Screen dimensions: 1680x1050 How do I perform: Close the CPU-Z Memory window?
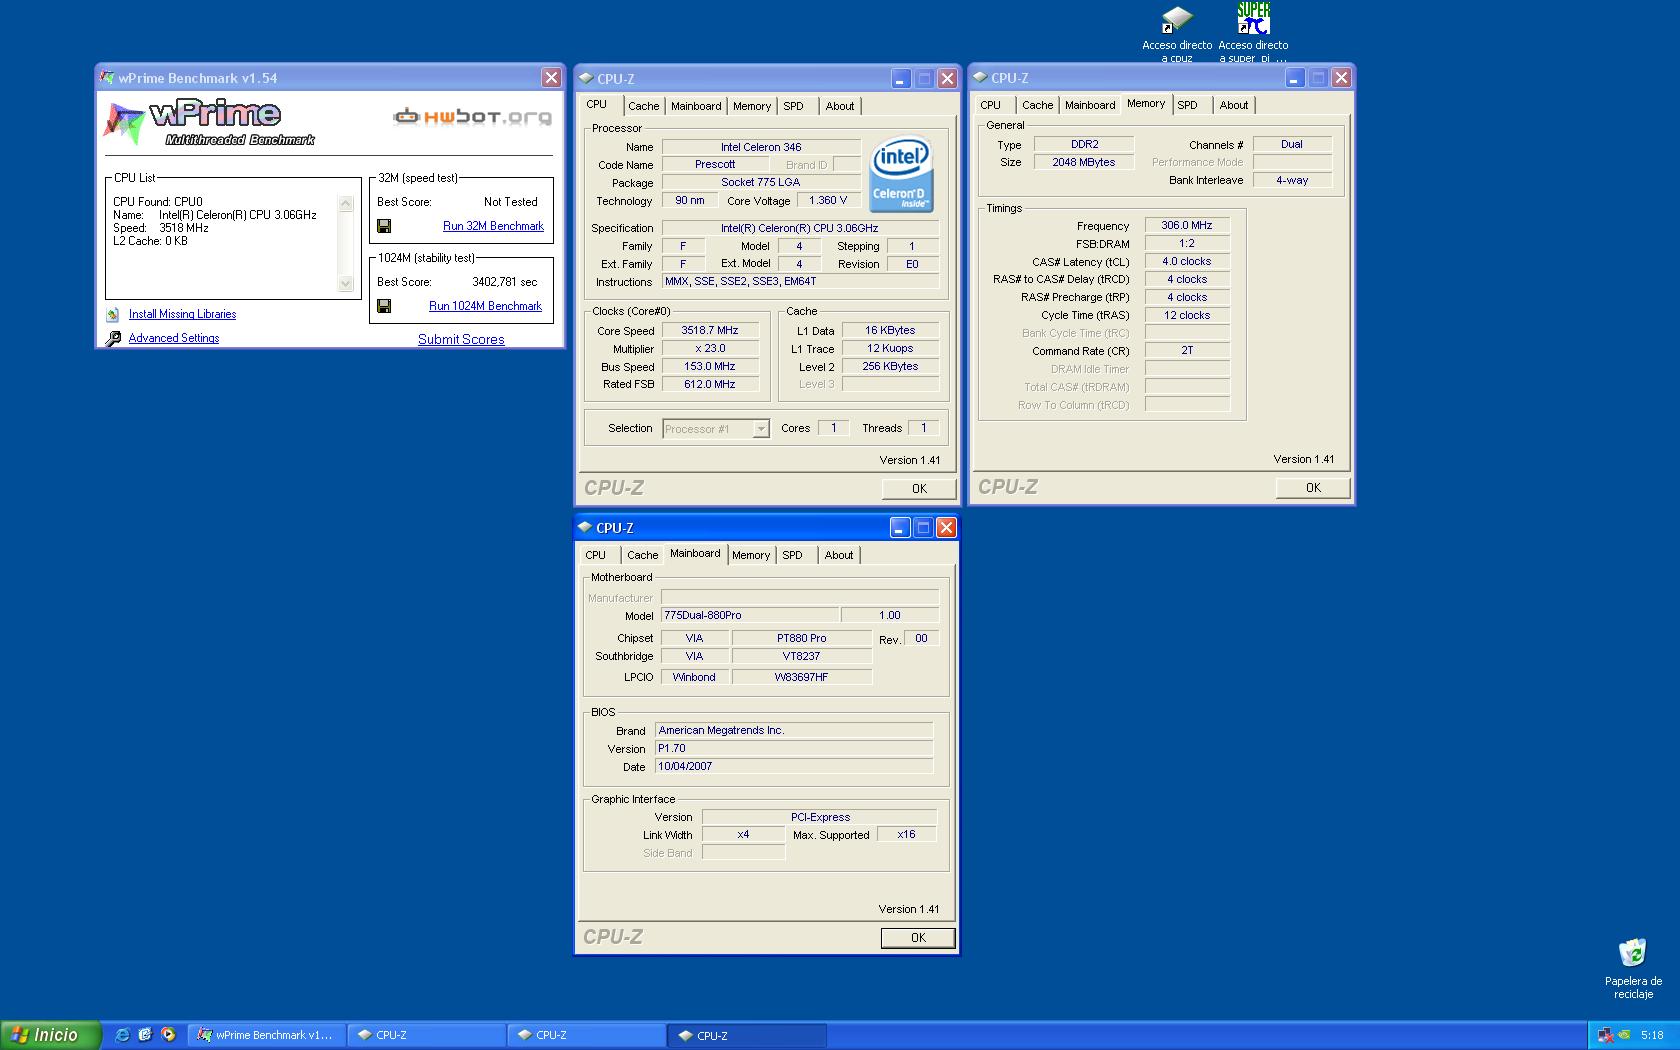tap(1341, 77)
